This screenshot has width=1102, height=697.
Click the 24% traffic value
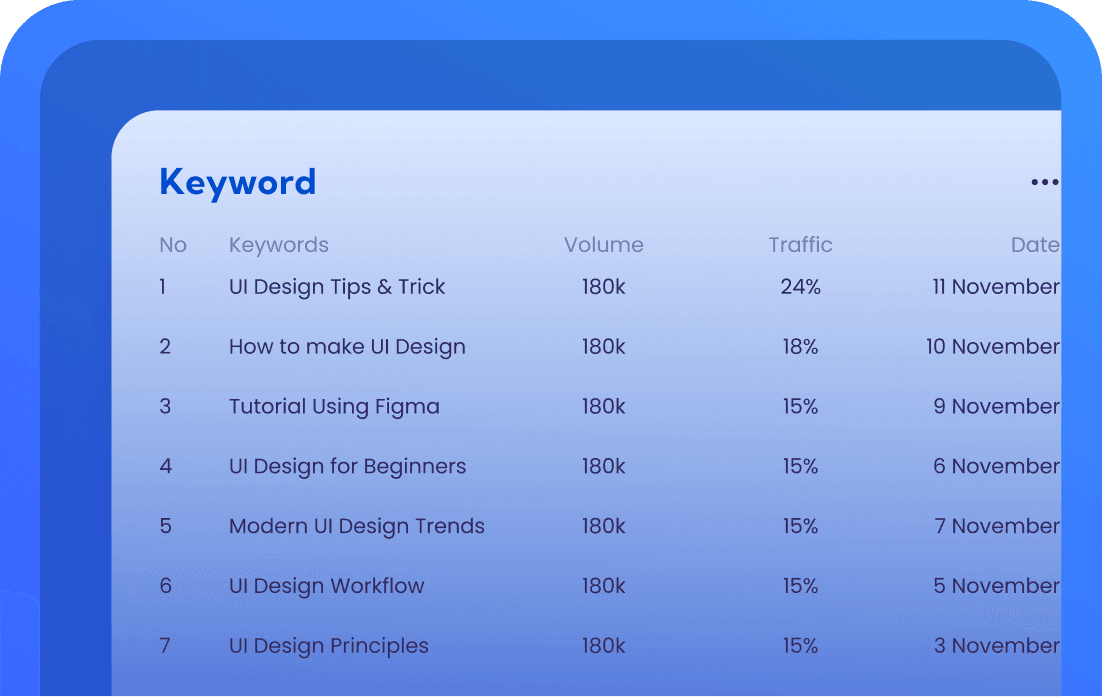[800, 287]
